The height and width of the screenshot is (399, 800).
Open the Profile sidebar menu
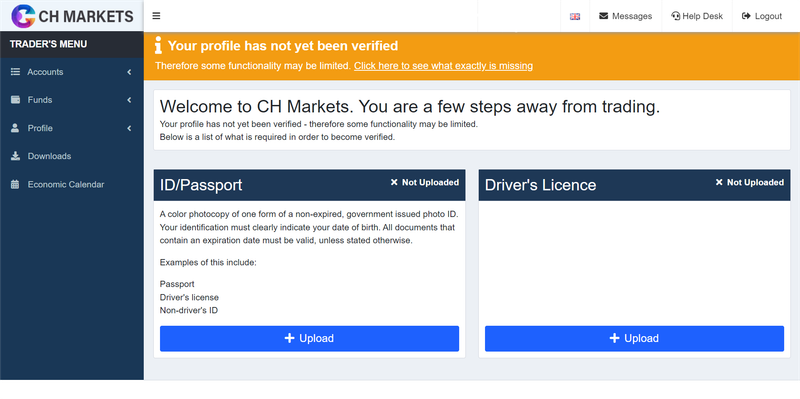71,128
